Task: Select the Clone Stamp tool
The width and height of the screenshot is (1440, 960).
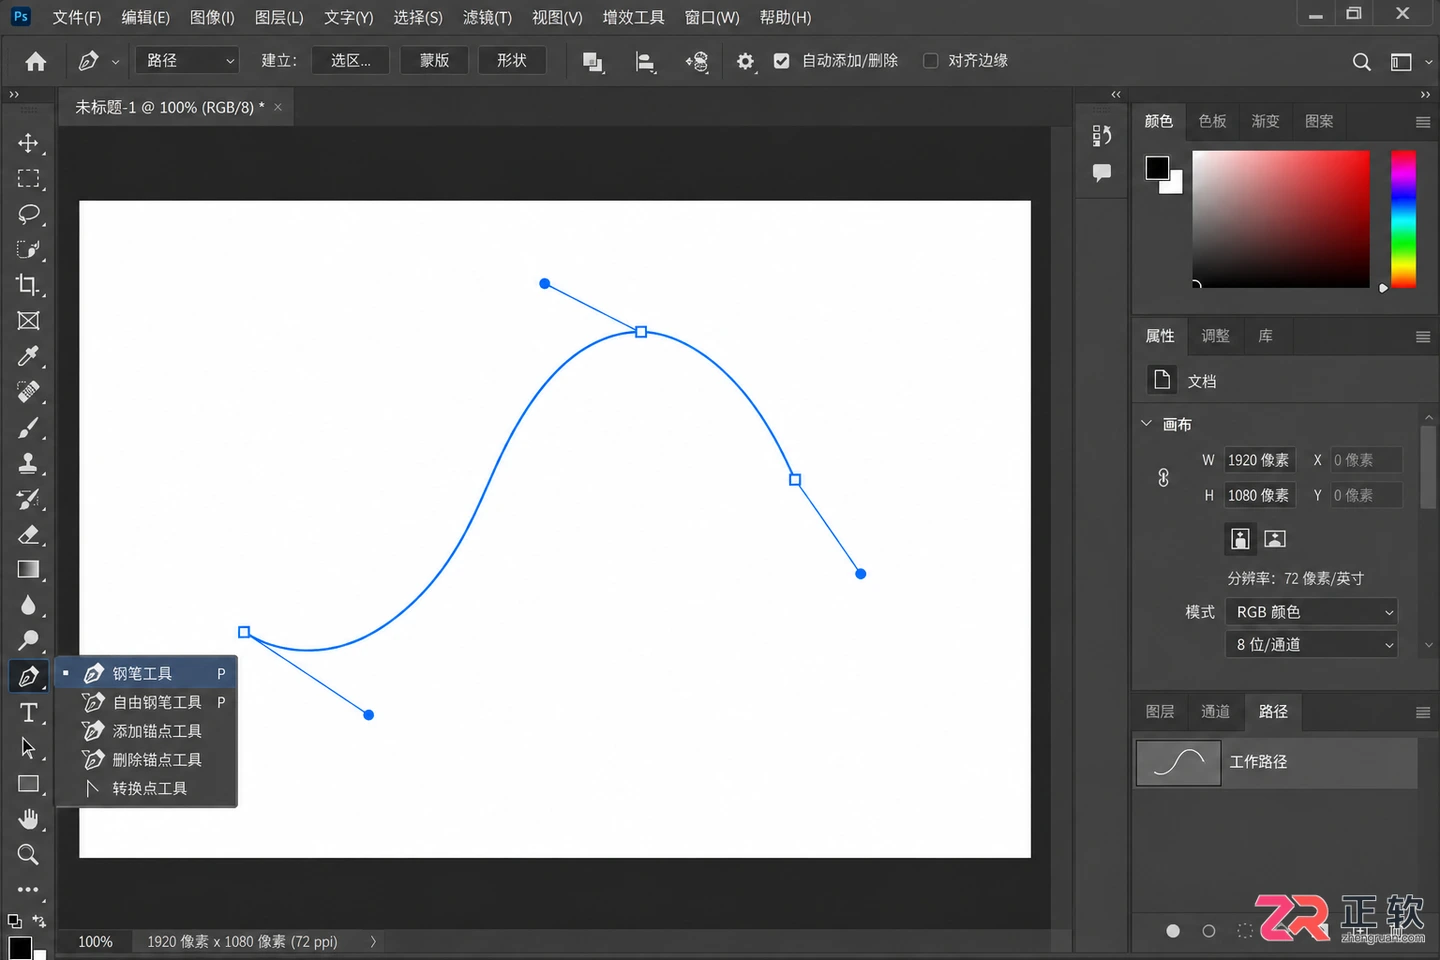Action: tap(28, 463)
